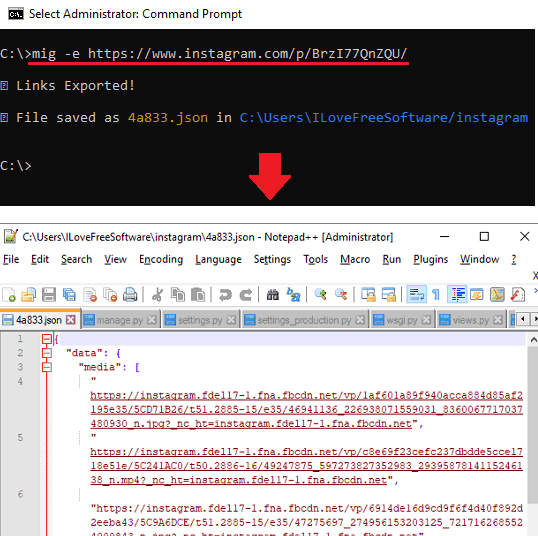Viewport: 538px width, 536px height.
Task: Open the .mp4 fbcdn link on line 5
Action: pos(306,466)
